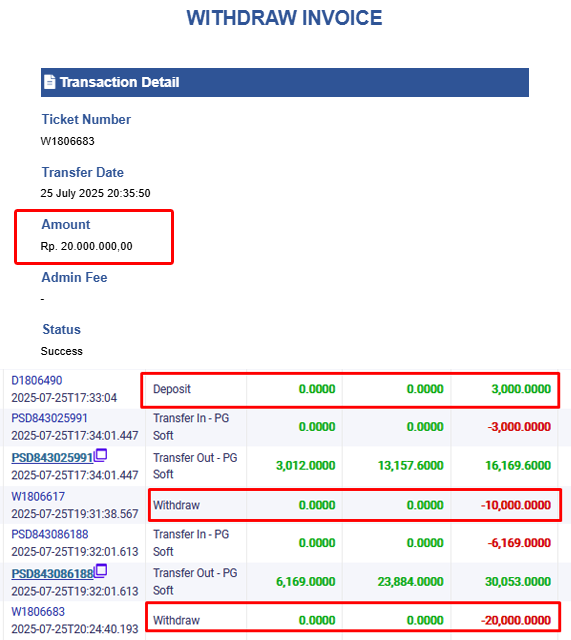The width and height of the screenshot is (571, 640).
Task: Select the -3,000.0000 transfer in amount
Action: [519, 427]
